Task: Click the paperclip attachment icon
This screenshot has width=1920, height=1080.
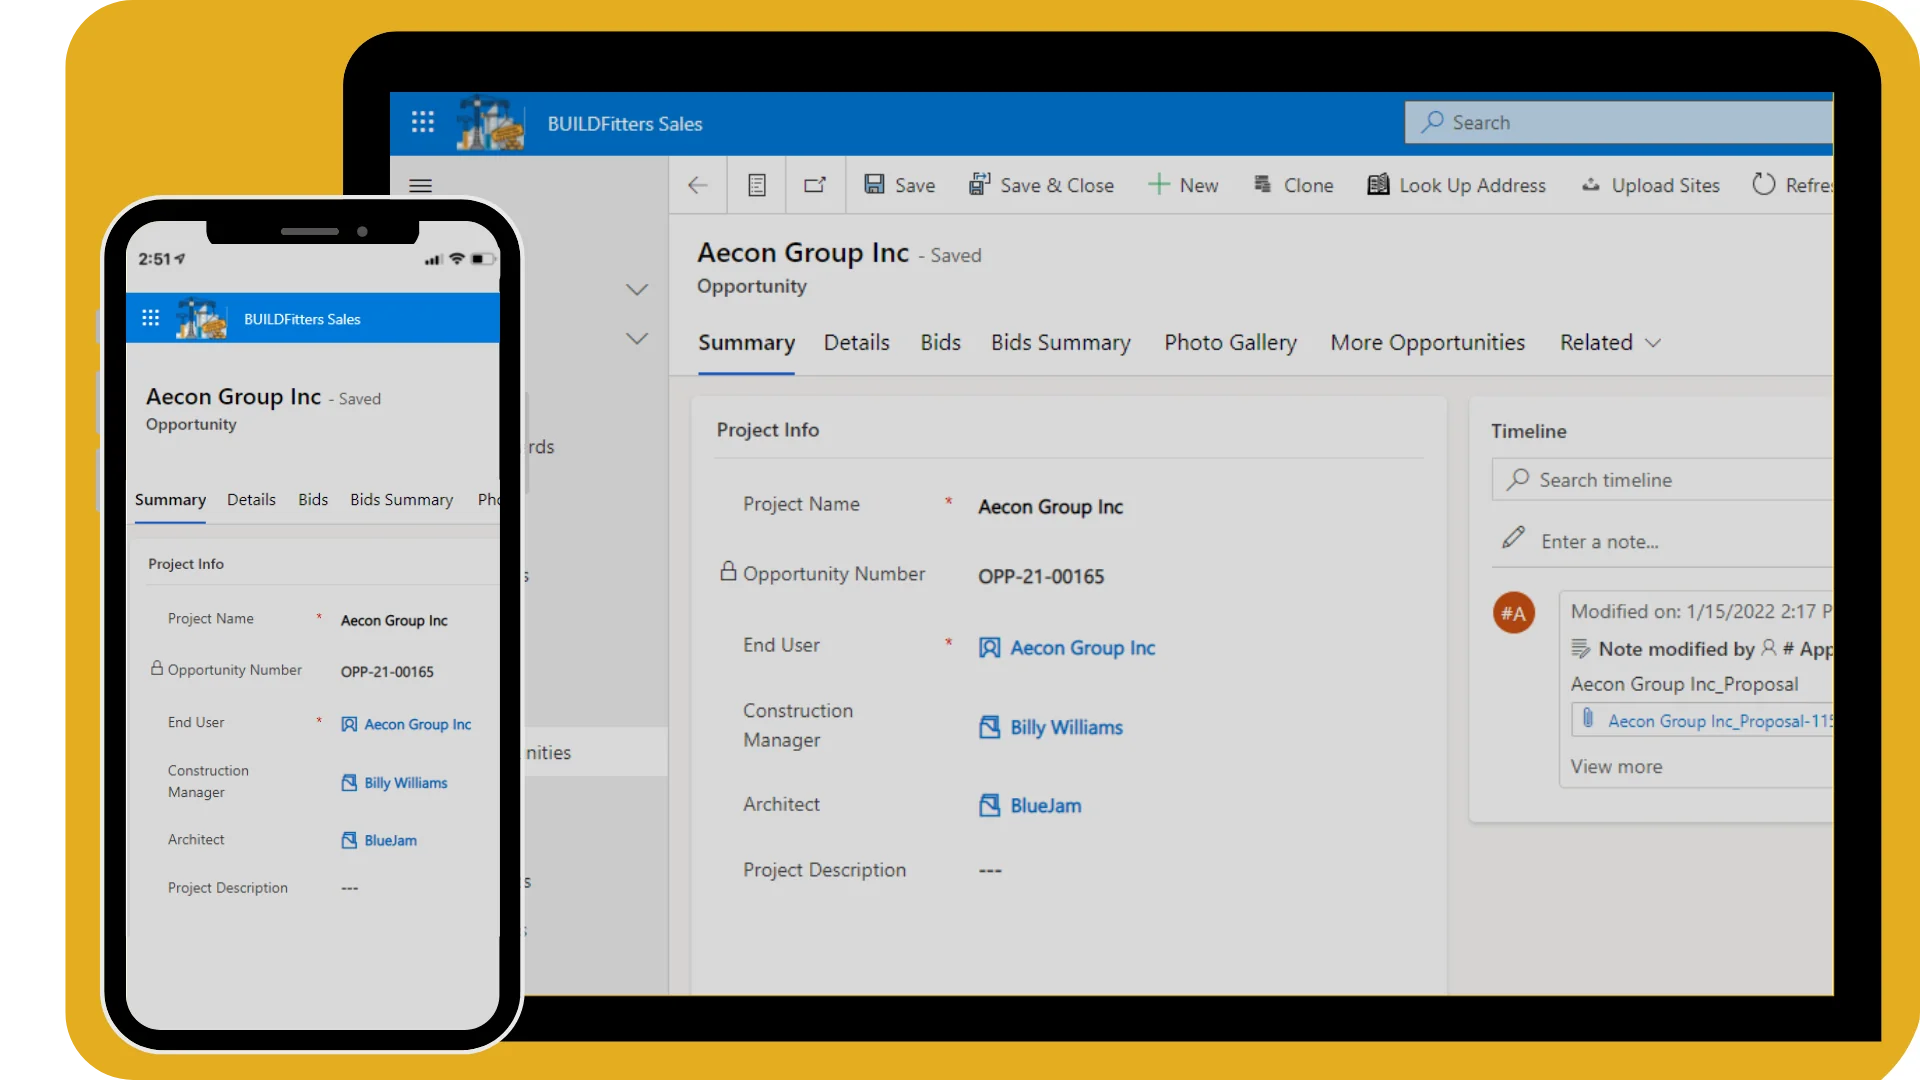Action: pyautogui.click(x=1588, y=718)
